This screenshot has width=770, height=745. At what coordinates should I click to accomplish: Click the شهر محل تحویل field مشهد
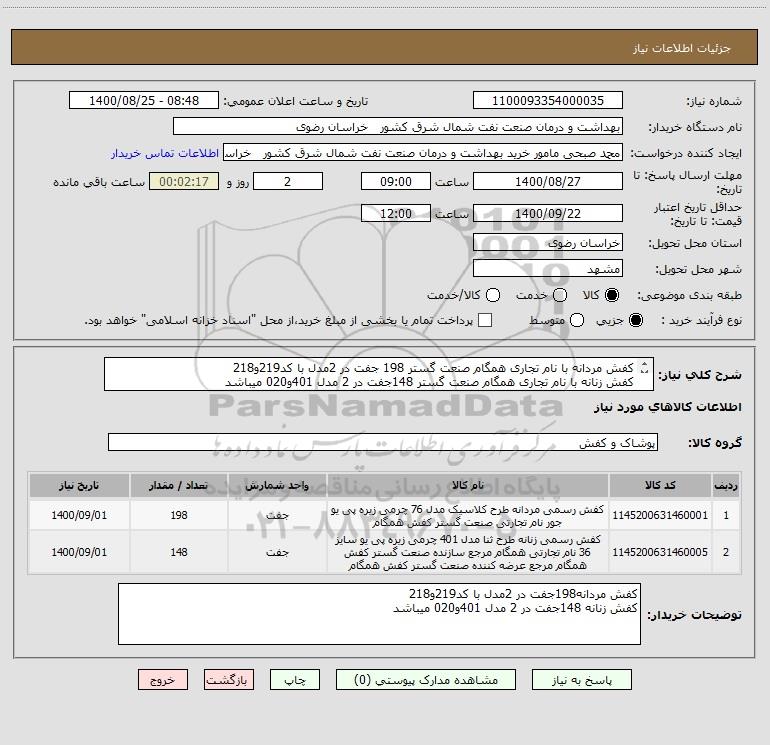548,269
